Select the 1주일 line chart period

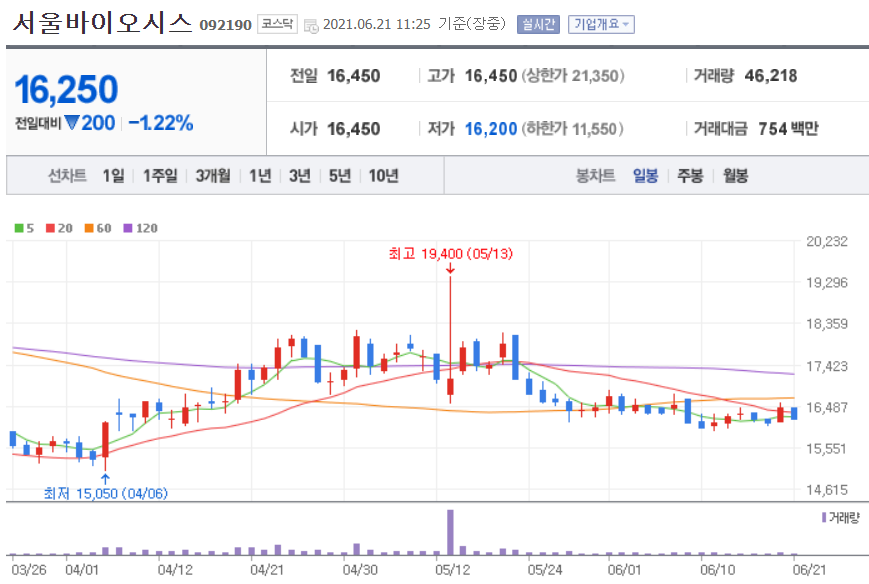pos(160,176)
